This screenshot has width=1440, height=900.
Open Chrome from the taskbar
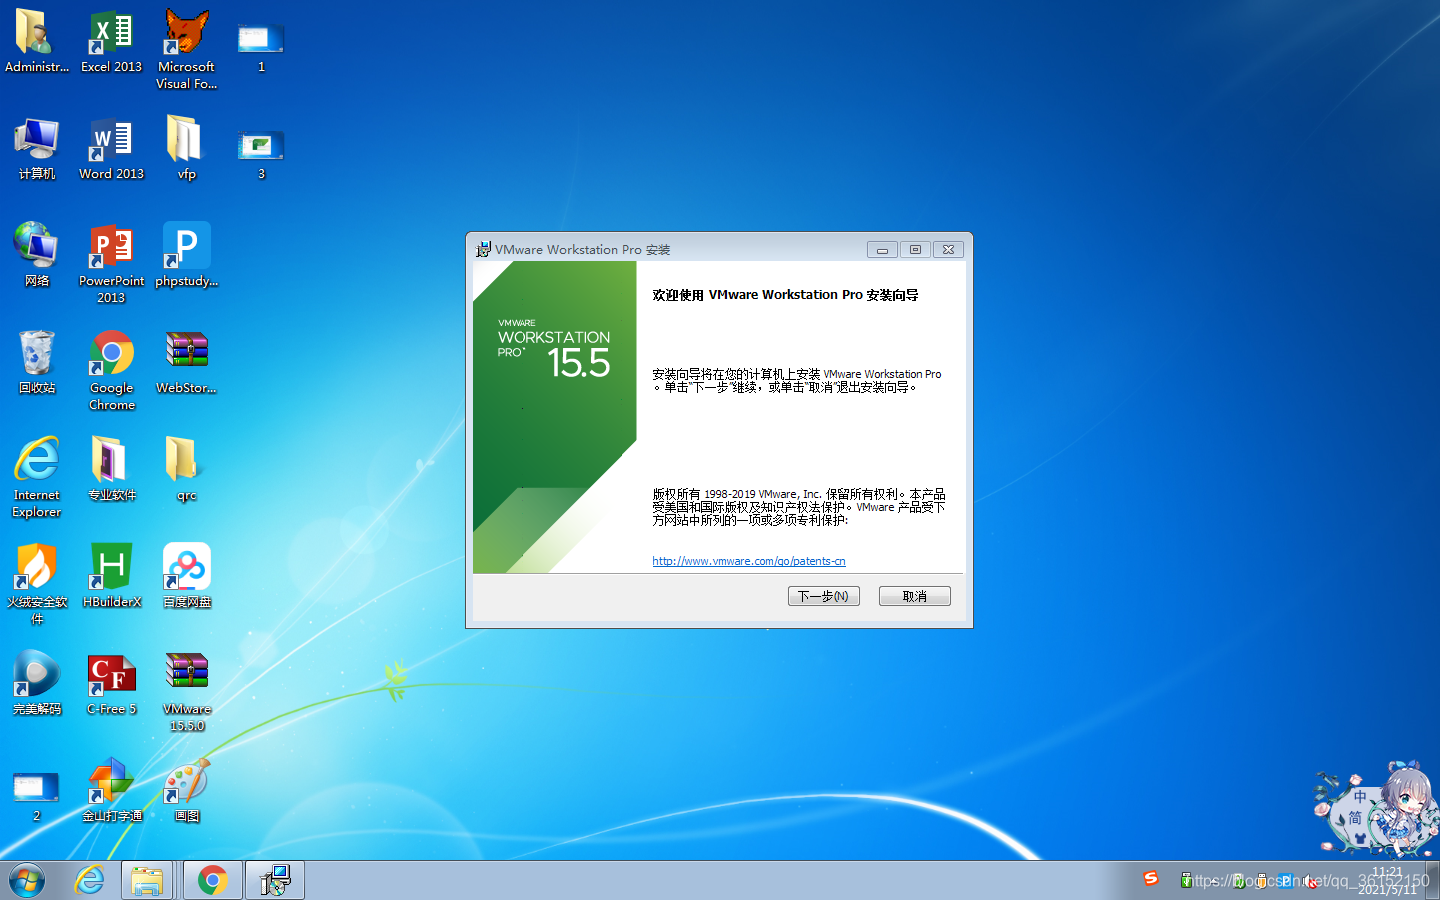coord(212,880)
